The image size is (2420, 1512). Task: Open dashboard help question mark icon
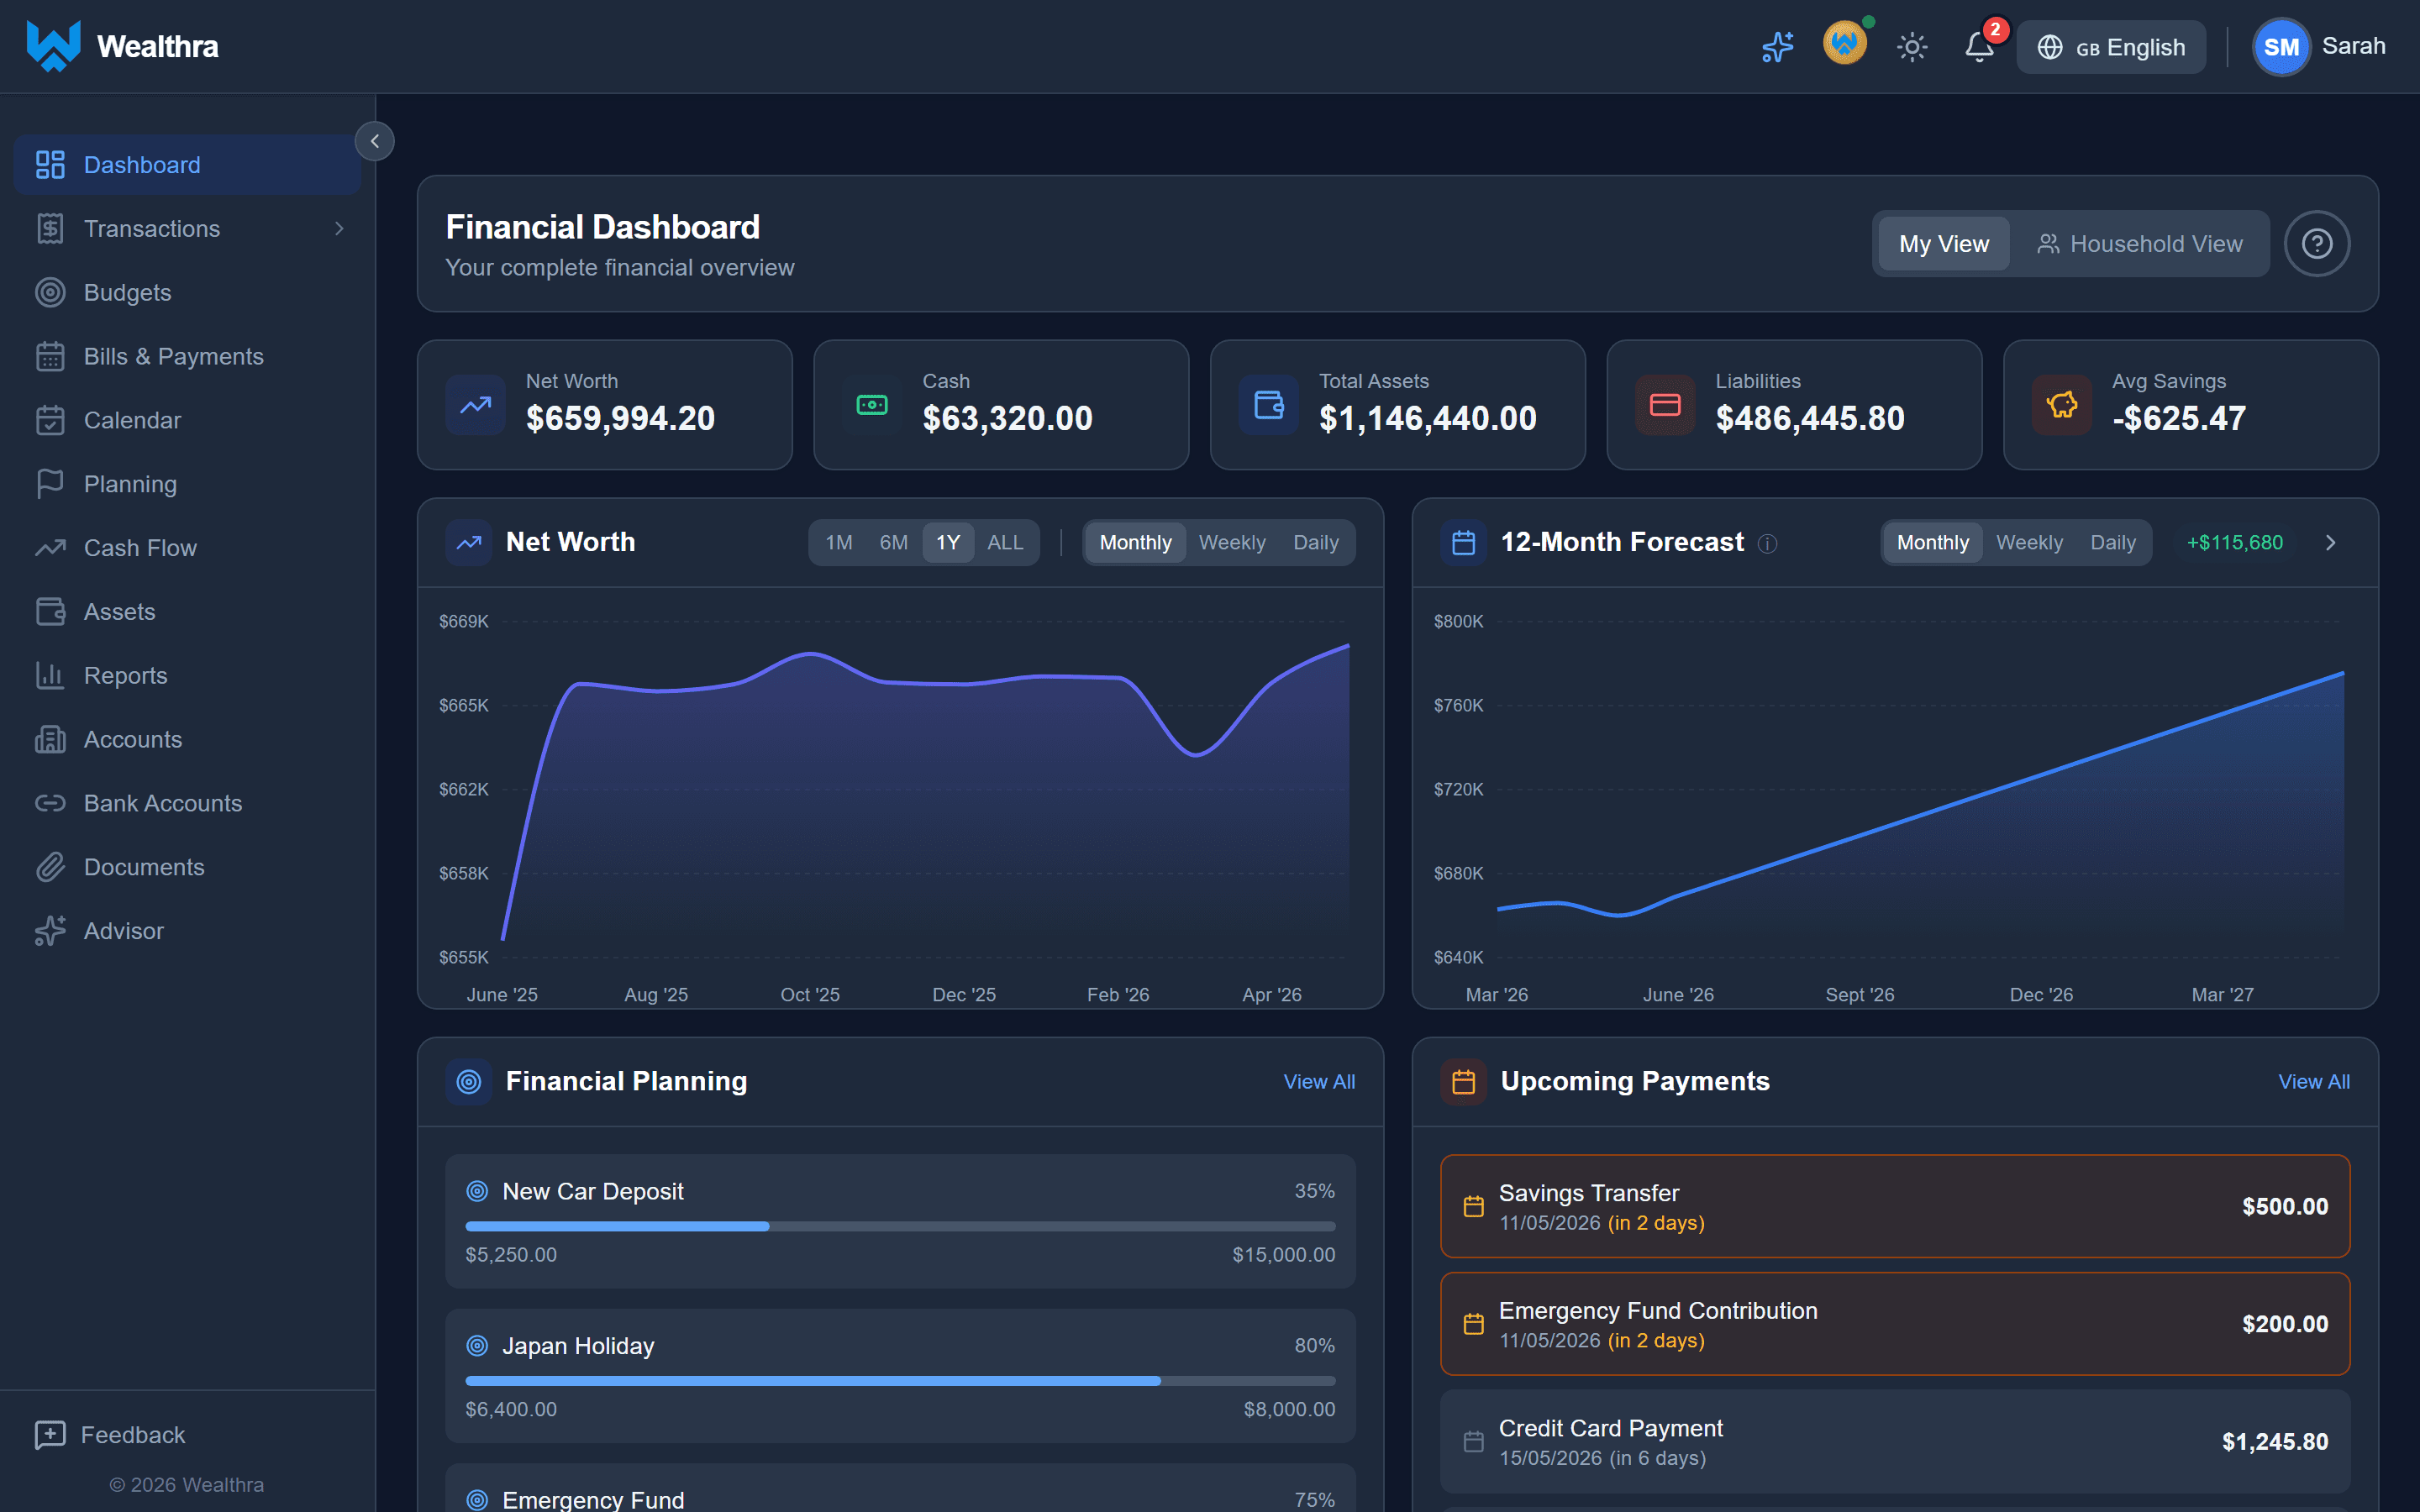(x=2316, y=244)
